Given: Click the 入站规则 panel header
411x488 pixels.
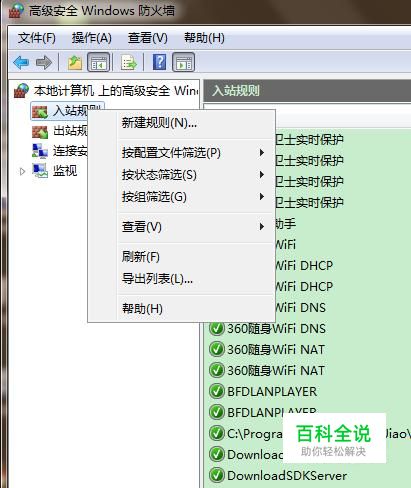Looking at the screenshot, I should click(x=307, y=91).
